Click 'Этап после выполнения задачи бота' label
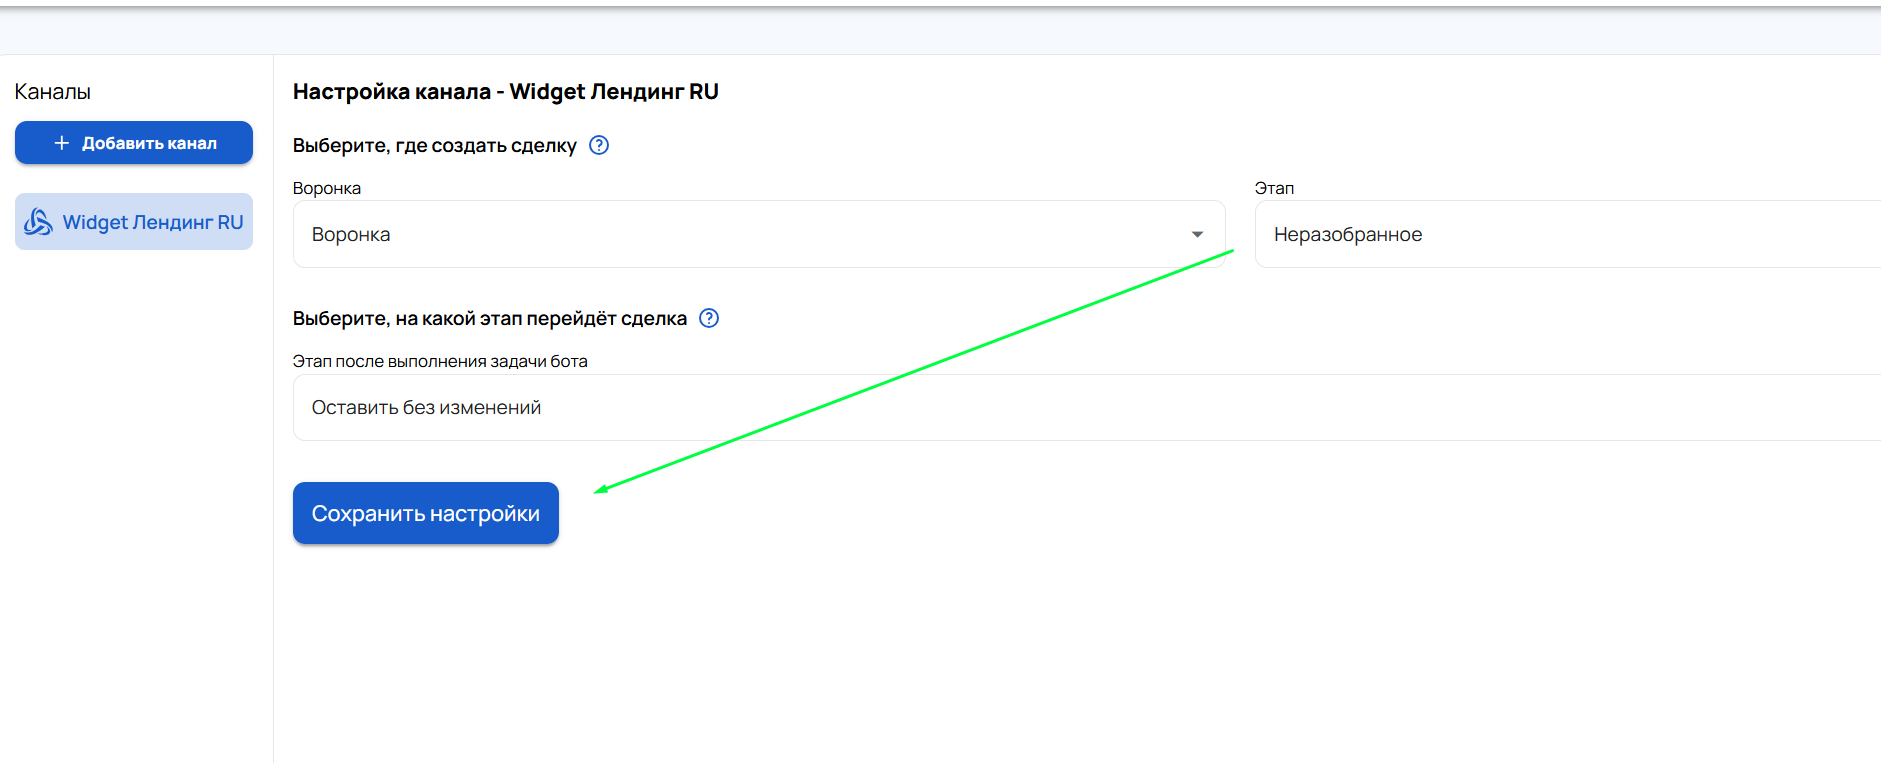 (440, 361)
